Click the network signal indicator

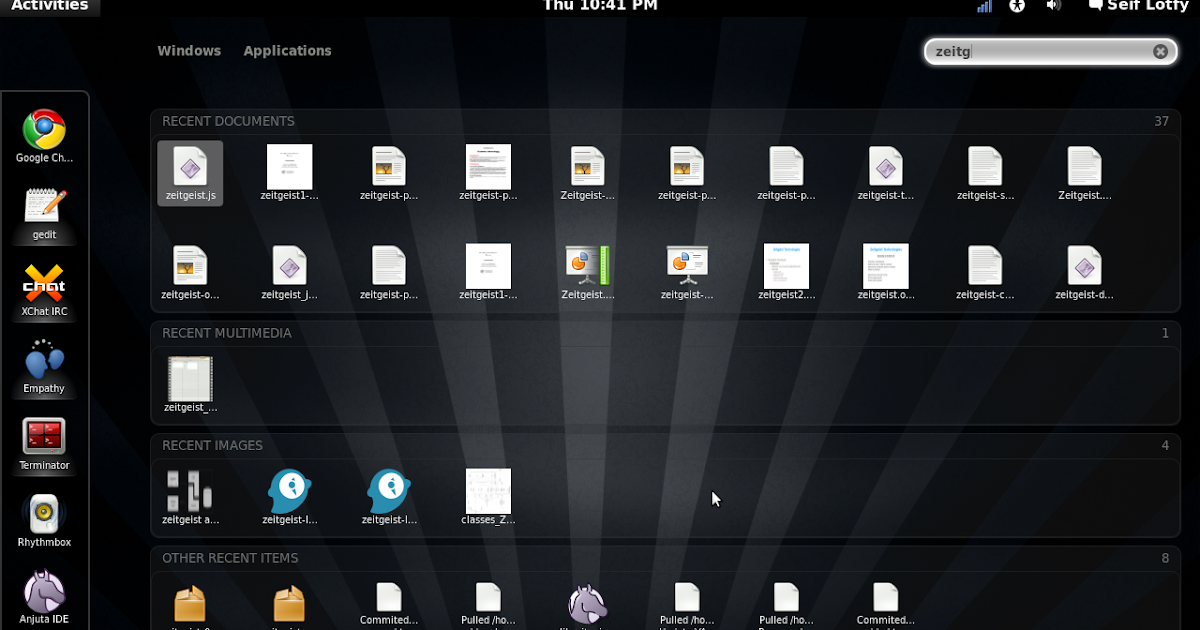pos(983,6)
